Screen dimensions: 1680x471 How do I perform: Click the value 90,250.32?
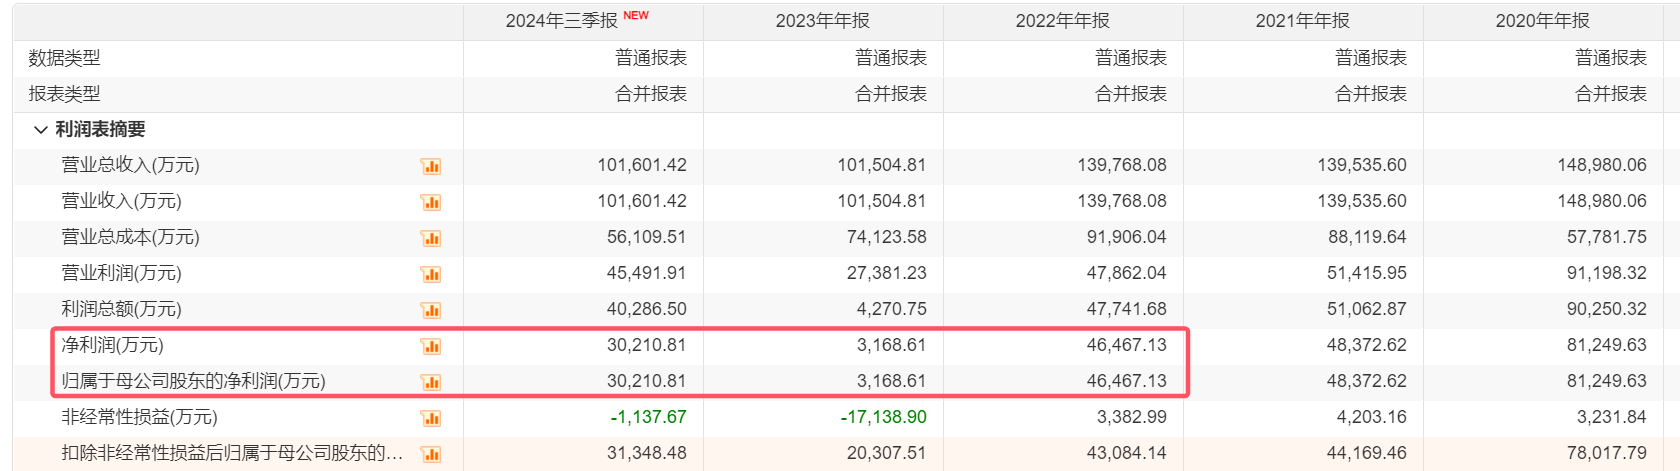[x=1607, y=309]
